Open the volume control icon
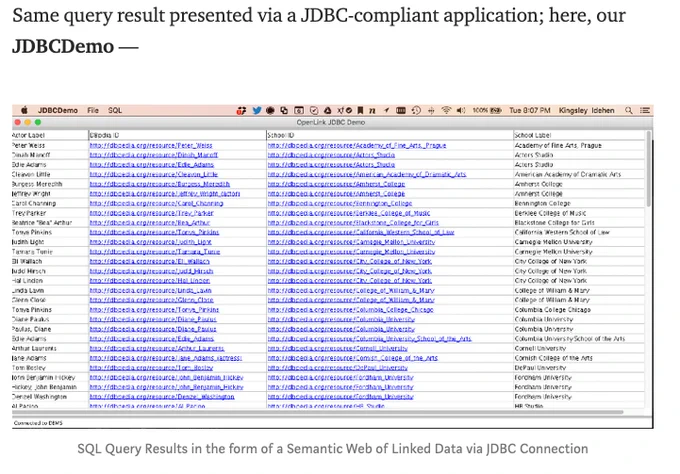The width and height of the screenshot is (680, 474). (x=461, y=111)
